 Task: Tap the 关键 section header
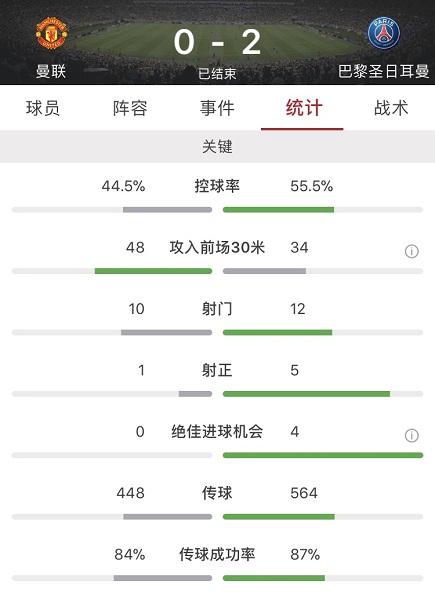(x=217, y=146)
